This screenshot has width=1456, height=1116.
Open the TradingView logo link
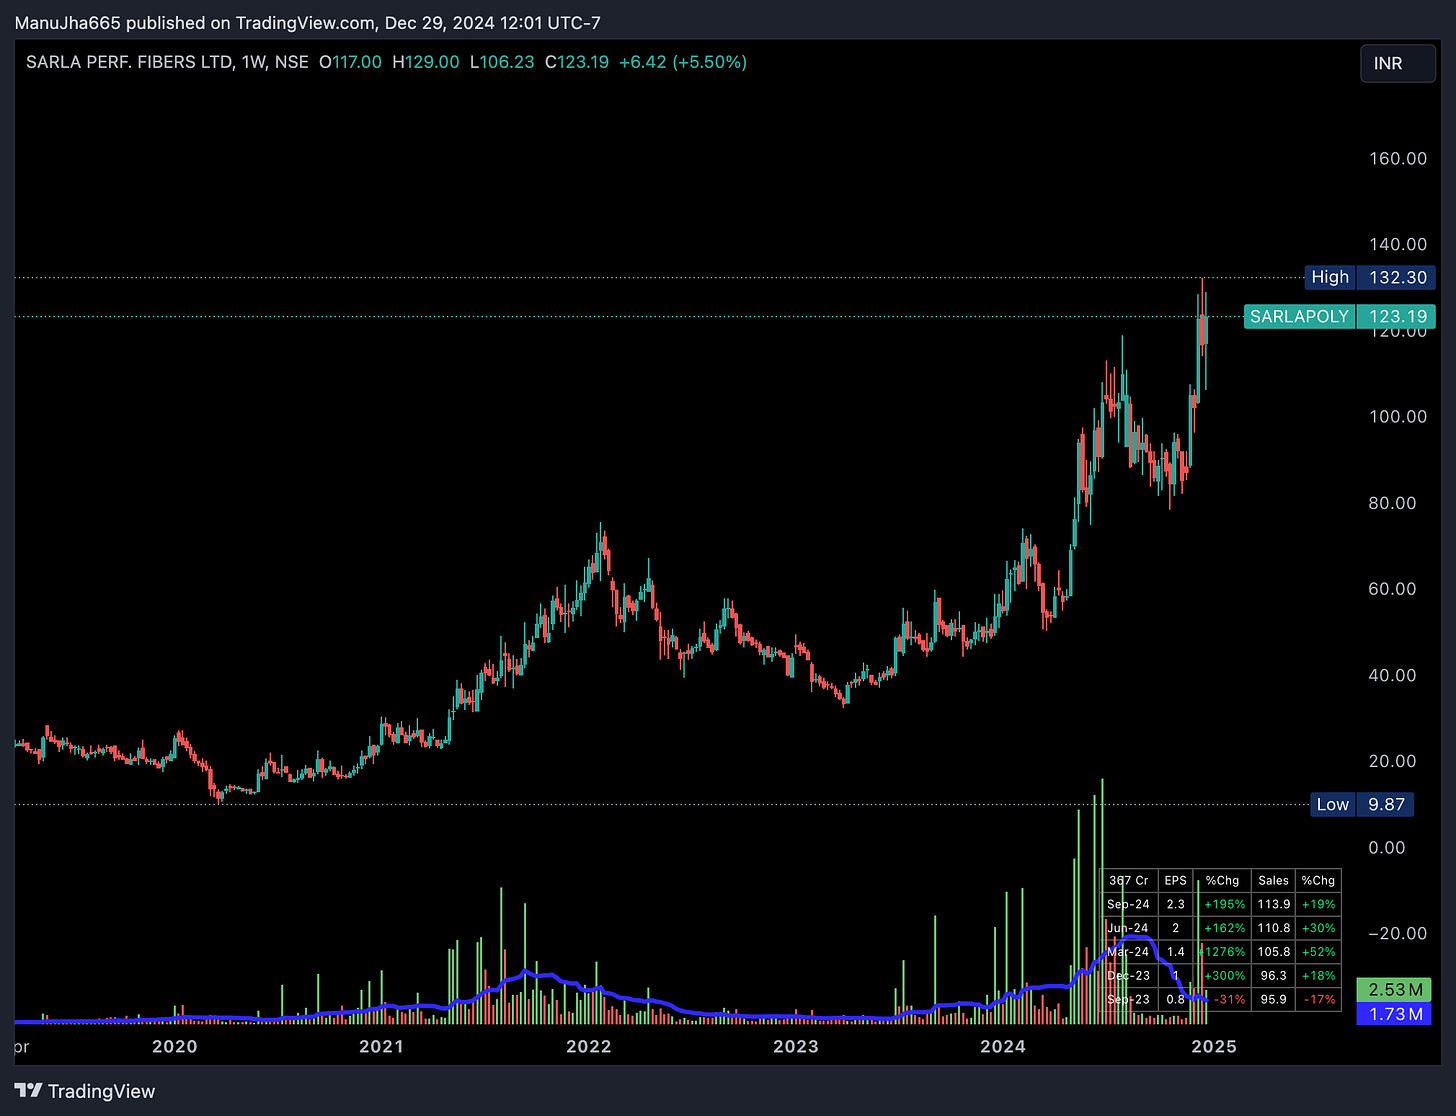pos(85,1091)
